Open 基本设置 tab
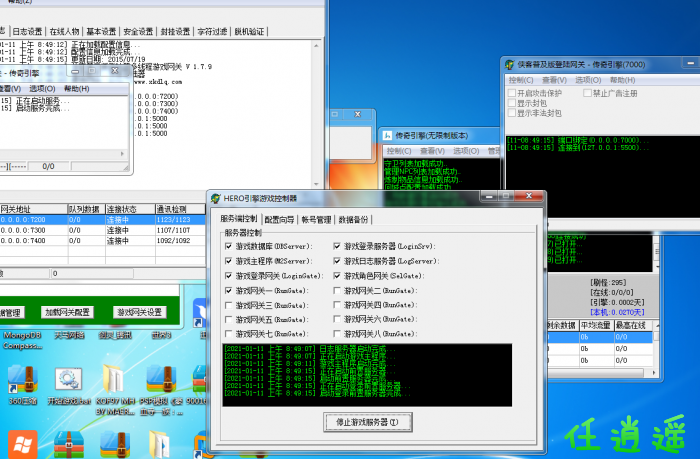Viewport: 700px width, 459px height. coord(101,31)
